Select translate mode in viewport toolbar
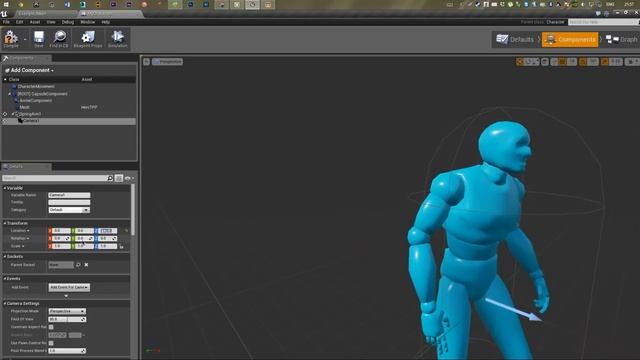Screen dimensions: 640x360 (x=520, y=62)
